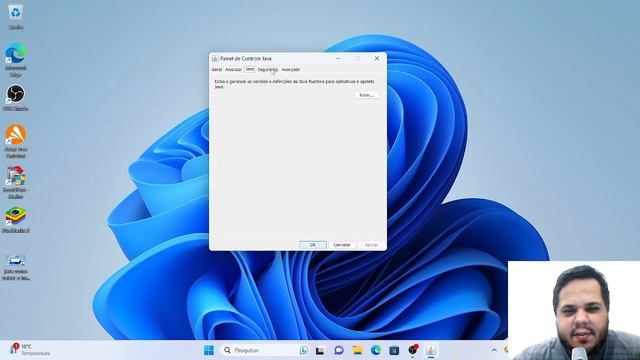The height and width of the screenshot is (360, 640).
Task: Click the Pesquisar taskbar search box
Action: 264,350
